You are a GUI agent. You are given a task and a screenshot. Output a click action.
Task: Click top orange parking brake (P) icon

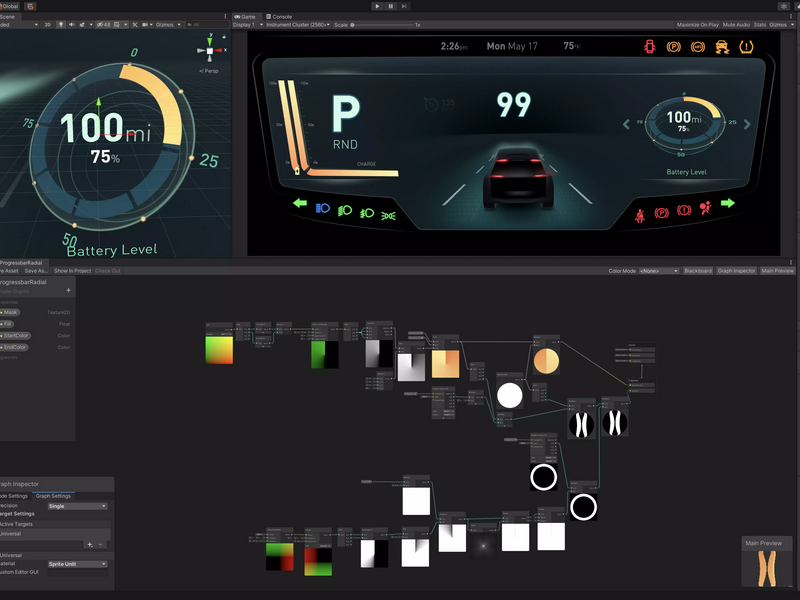pos(673,47)
